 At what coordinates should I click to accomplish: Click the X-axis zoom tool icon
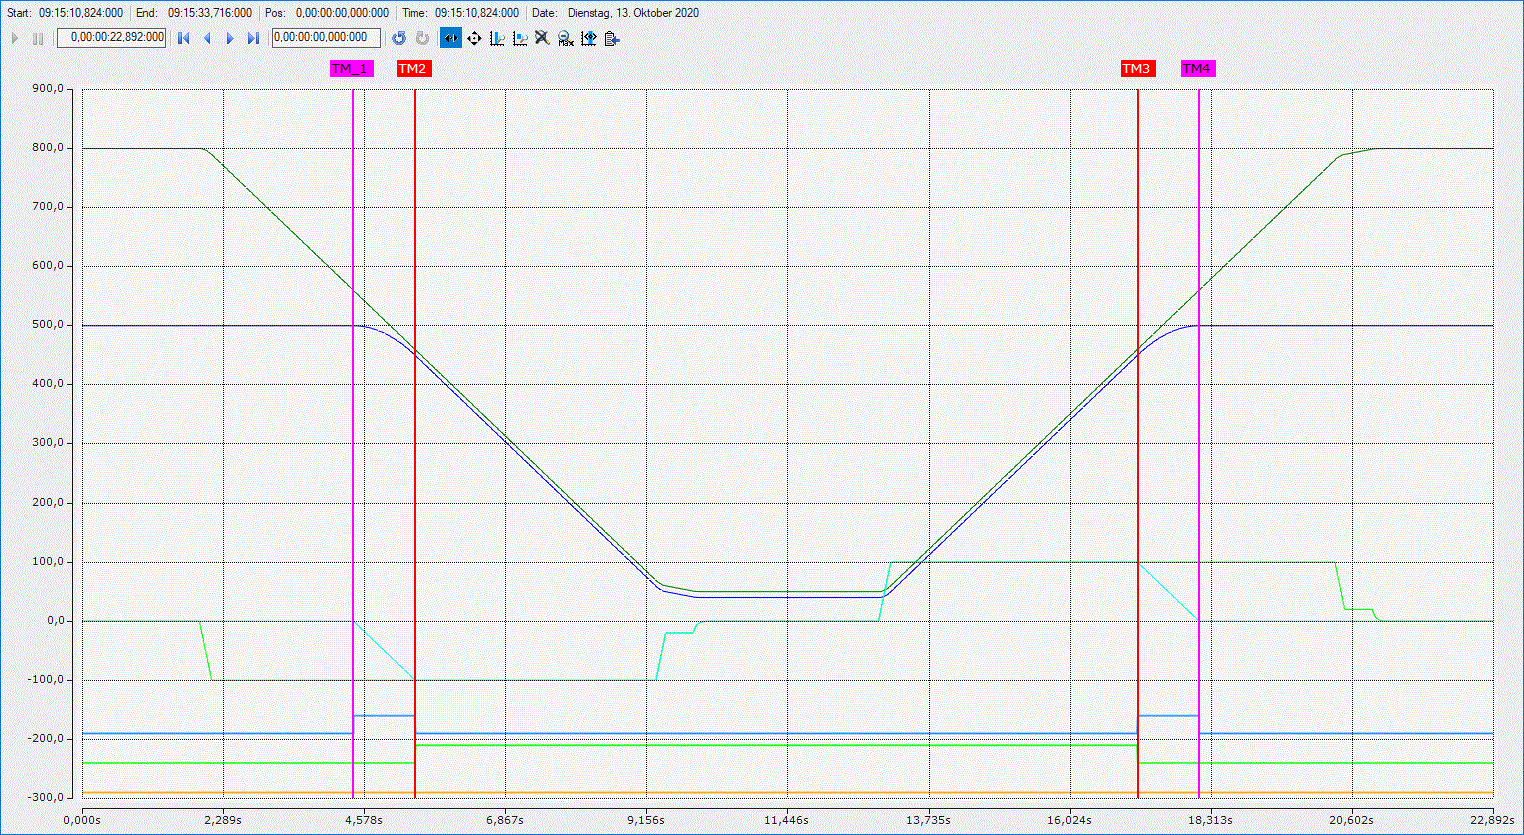point(497,38)
